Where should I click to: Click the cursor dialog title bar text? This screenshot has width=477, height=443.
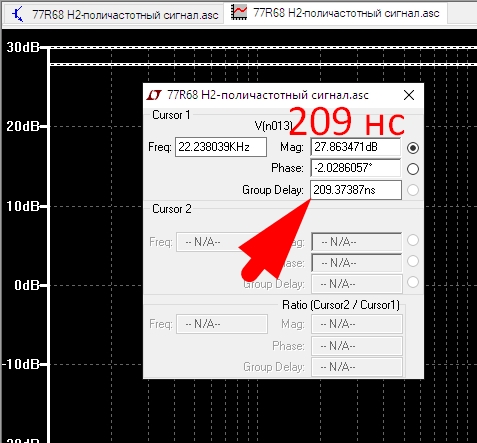(x=268, y=95)
